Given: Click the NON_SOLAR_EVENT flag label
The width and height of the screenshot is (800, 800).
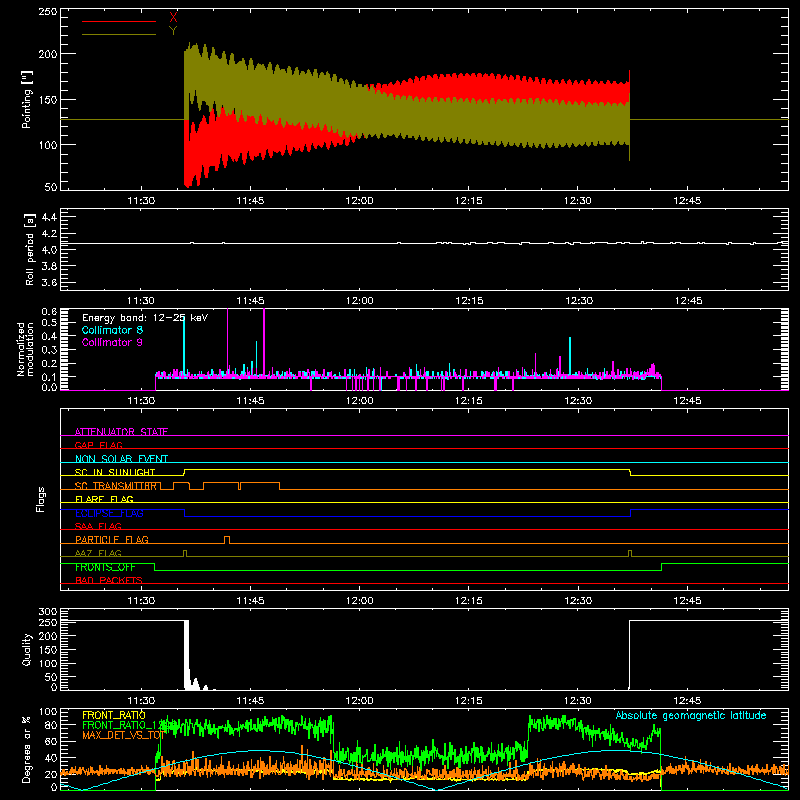Looking at the screenshot, I should pos(121,459).
